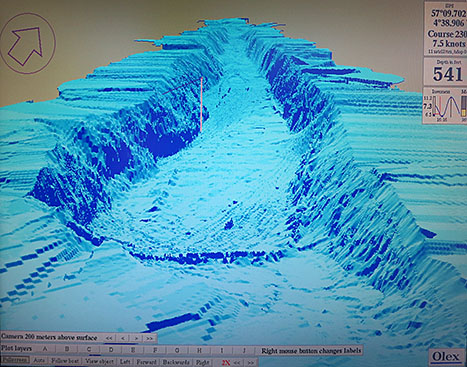Decrease 2X vertical exaggeration with <<
The image size is (467, 367).
click(237, 362)
